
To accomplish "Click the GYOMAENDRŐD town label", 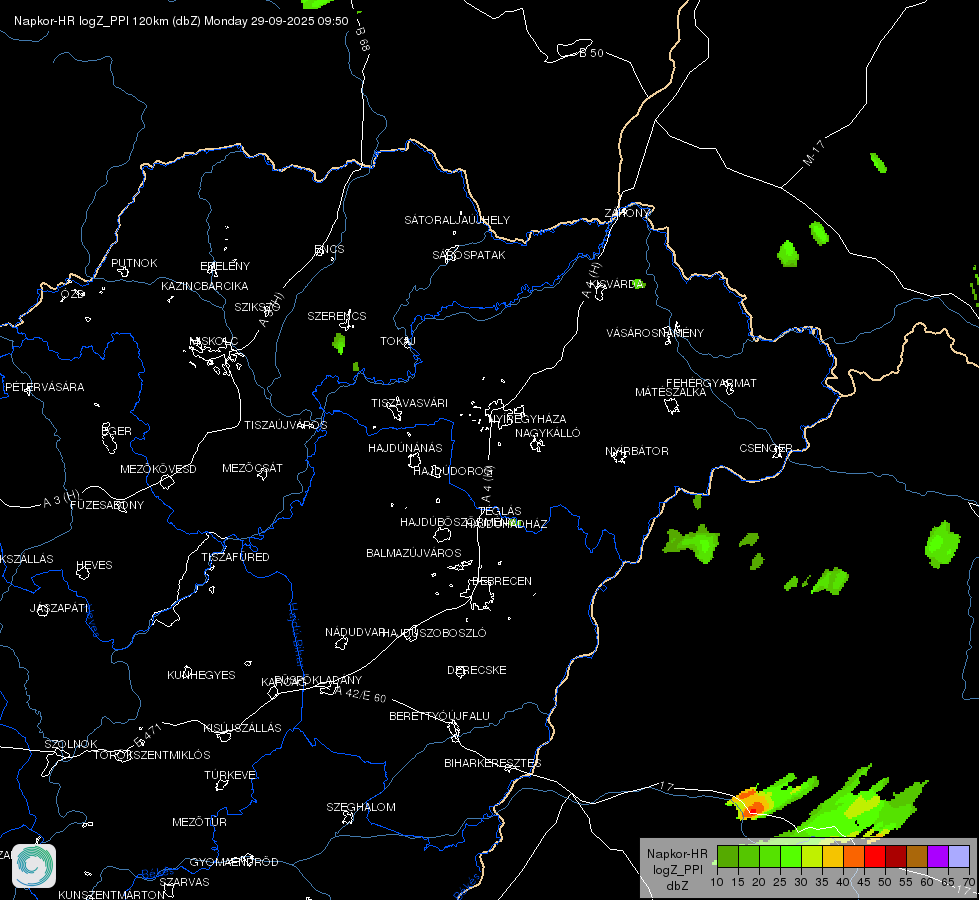I will pos(234,862).
